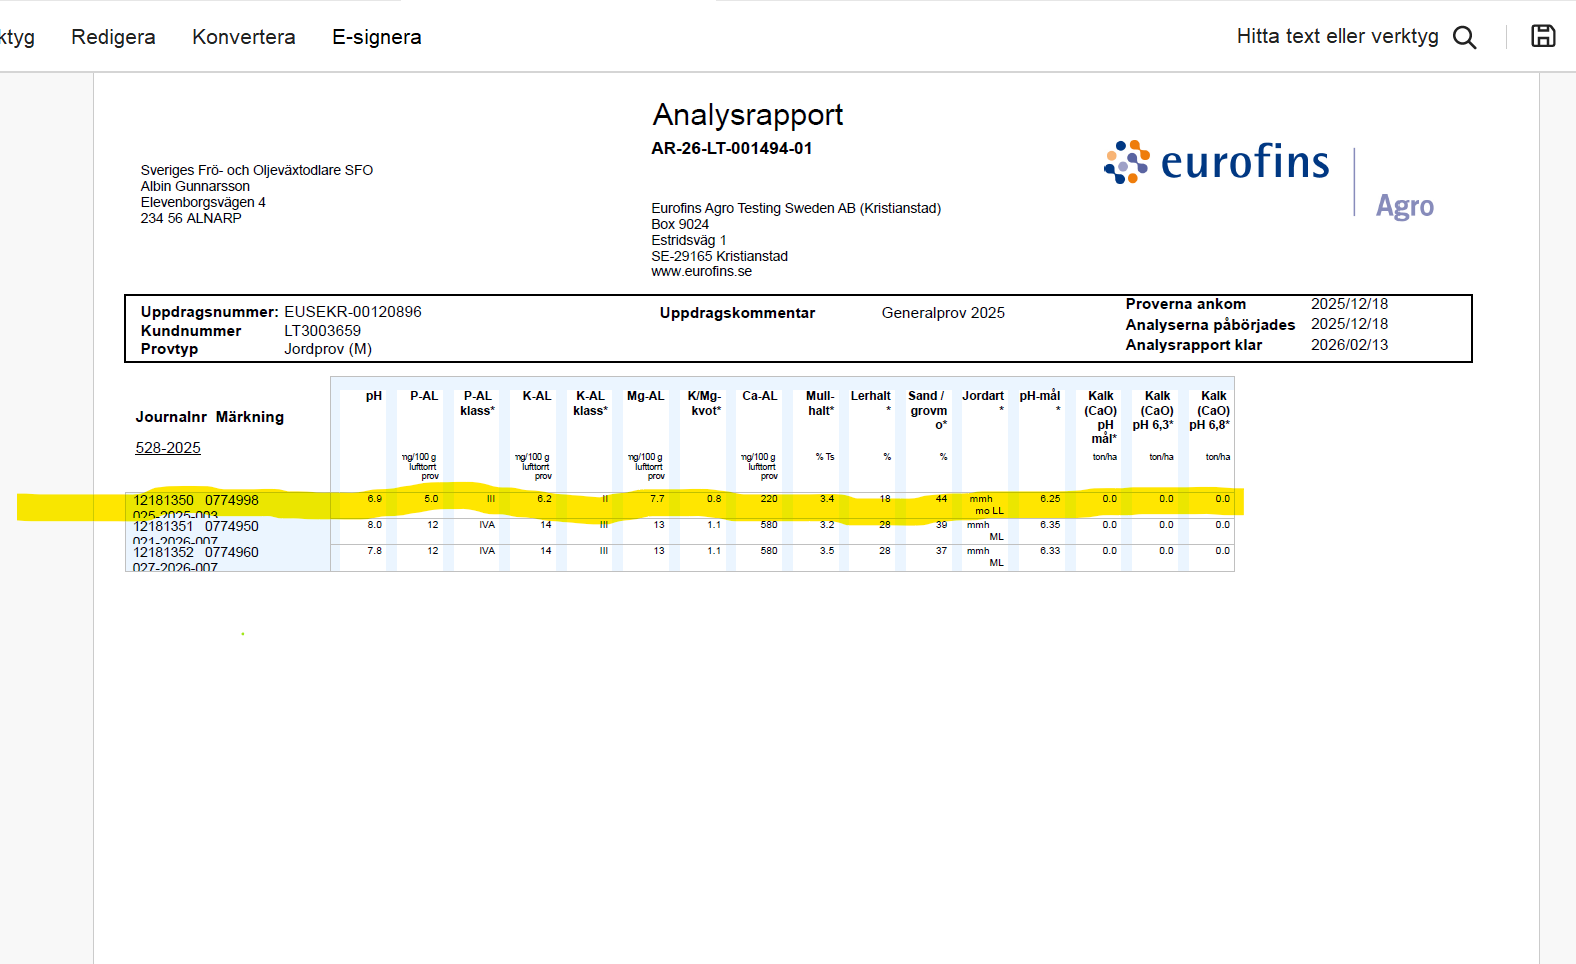Follow the 528-2025 underlined link
This screenshot has width=1576, height=964.
168,448
